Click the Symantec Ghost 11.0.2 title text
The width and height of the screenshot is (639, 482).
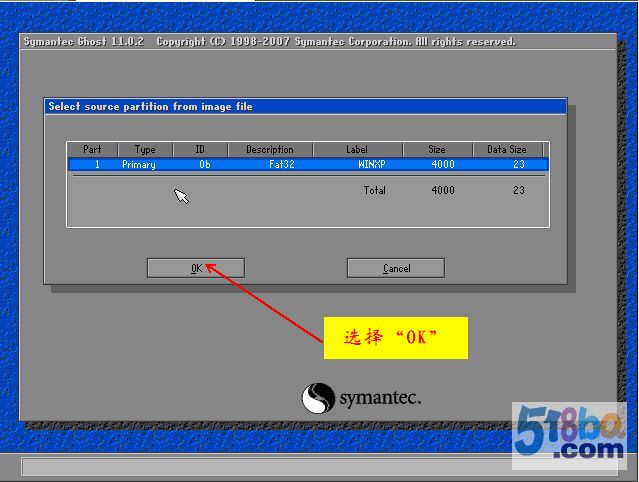84,42
